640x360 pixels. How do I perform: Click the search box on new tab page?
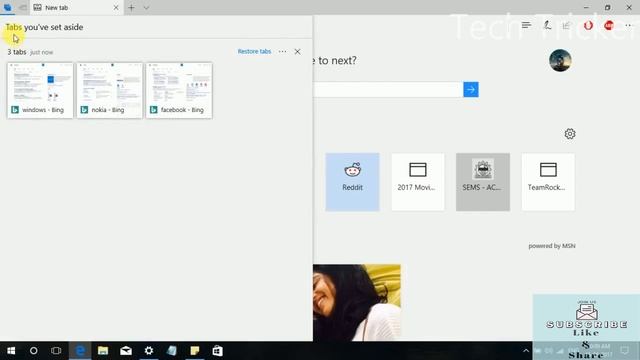click(388, 89)
